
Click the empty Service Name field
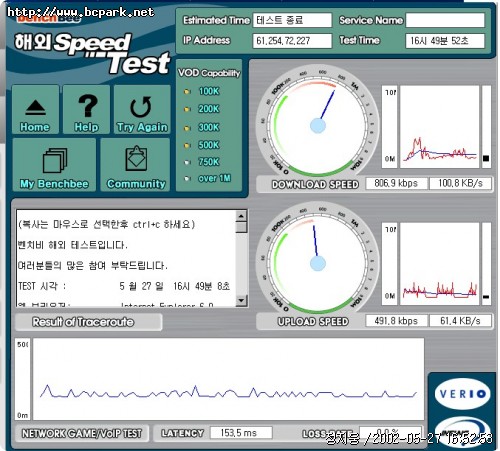click(445, 20)
